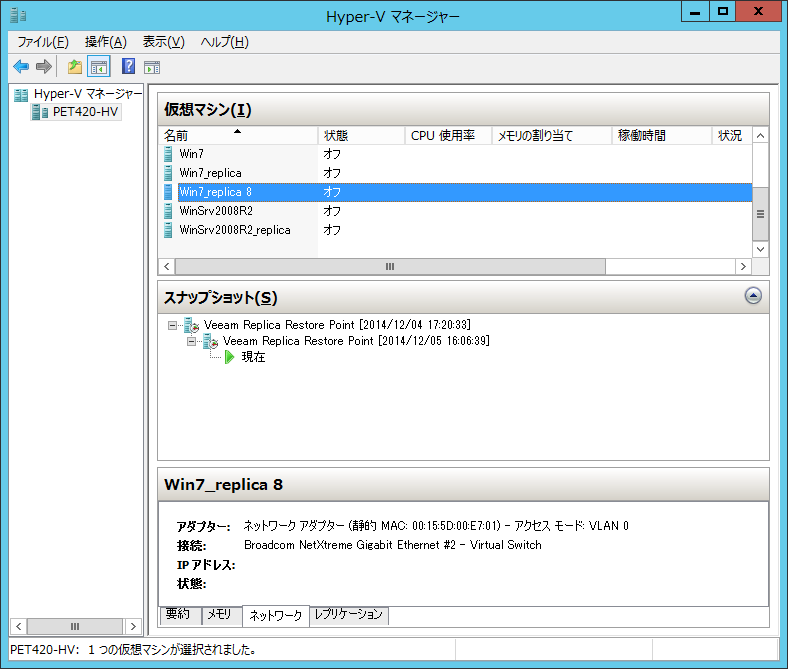This screenshot has width=788, height=669.
Task: Sort by the メモリの割り当て column header
Action: tap(552, 136)
